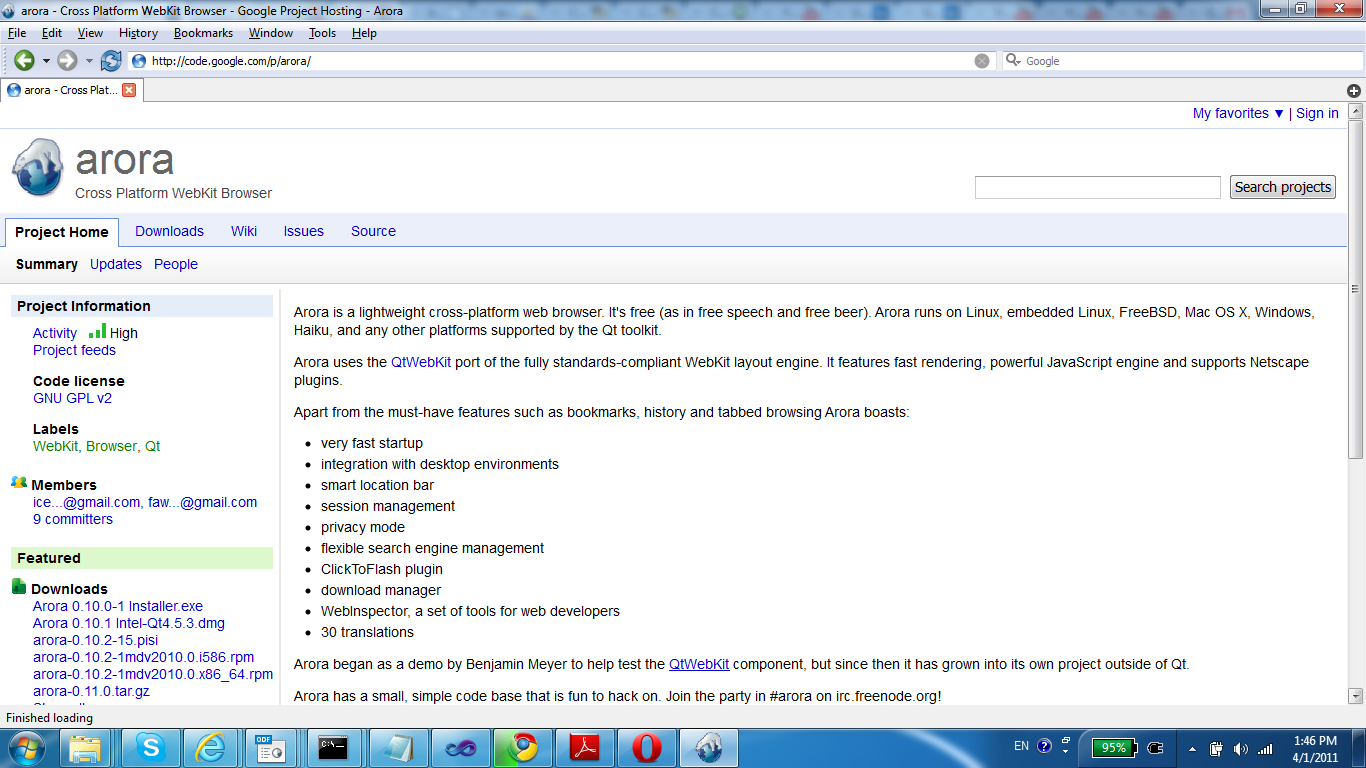
Task: Open the People sub-tab link
Action: click(x=176, y=264)
